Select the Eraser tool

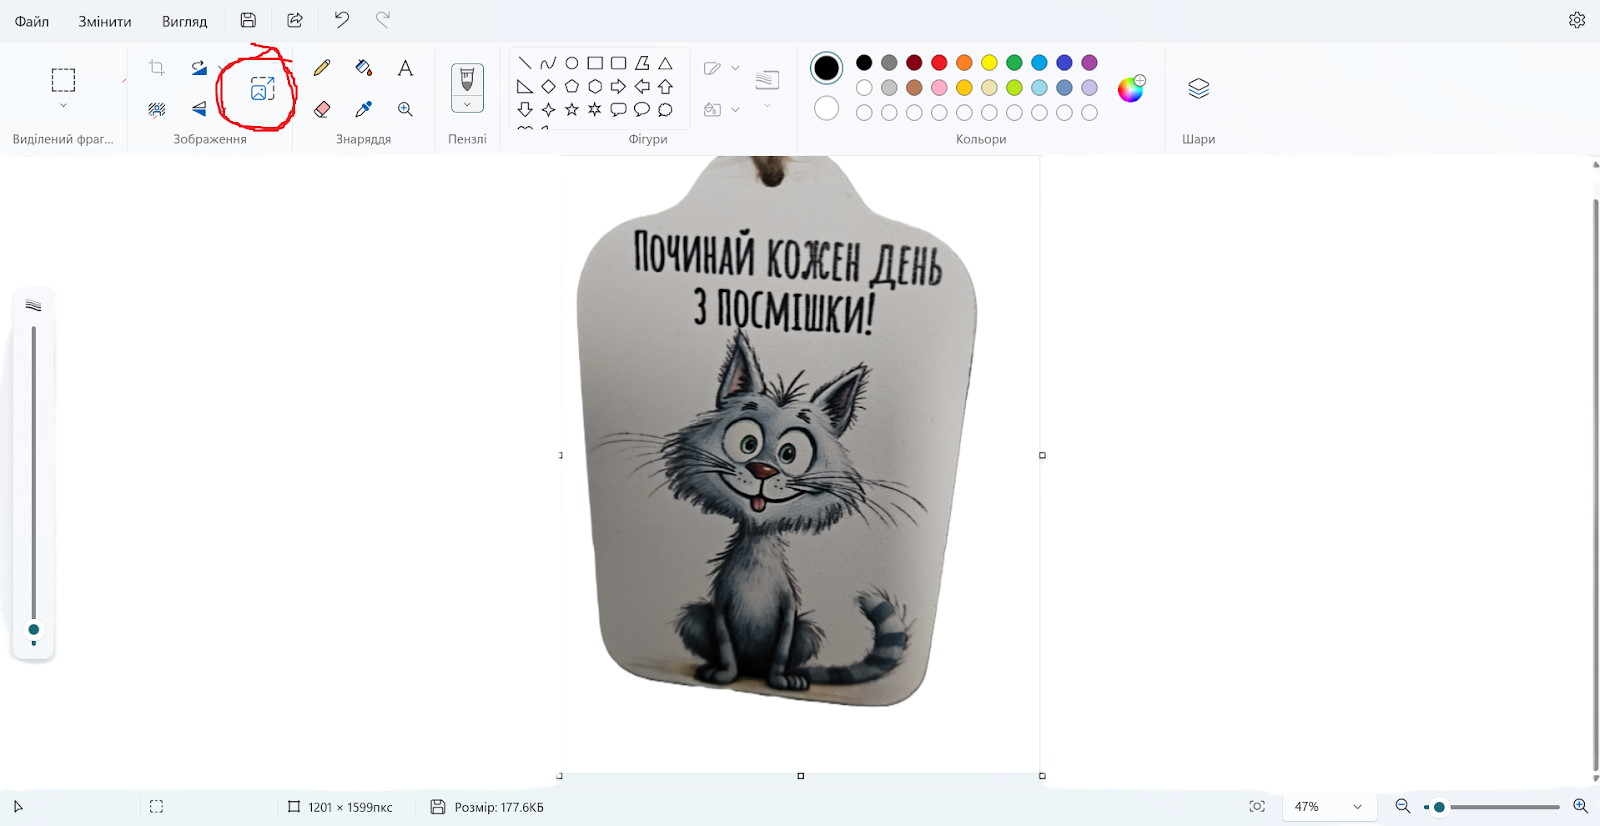click(322, 109)
